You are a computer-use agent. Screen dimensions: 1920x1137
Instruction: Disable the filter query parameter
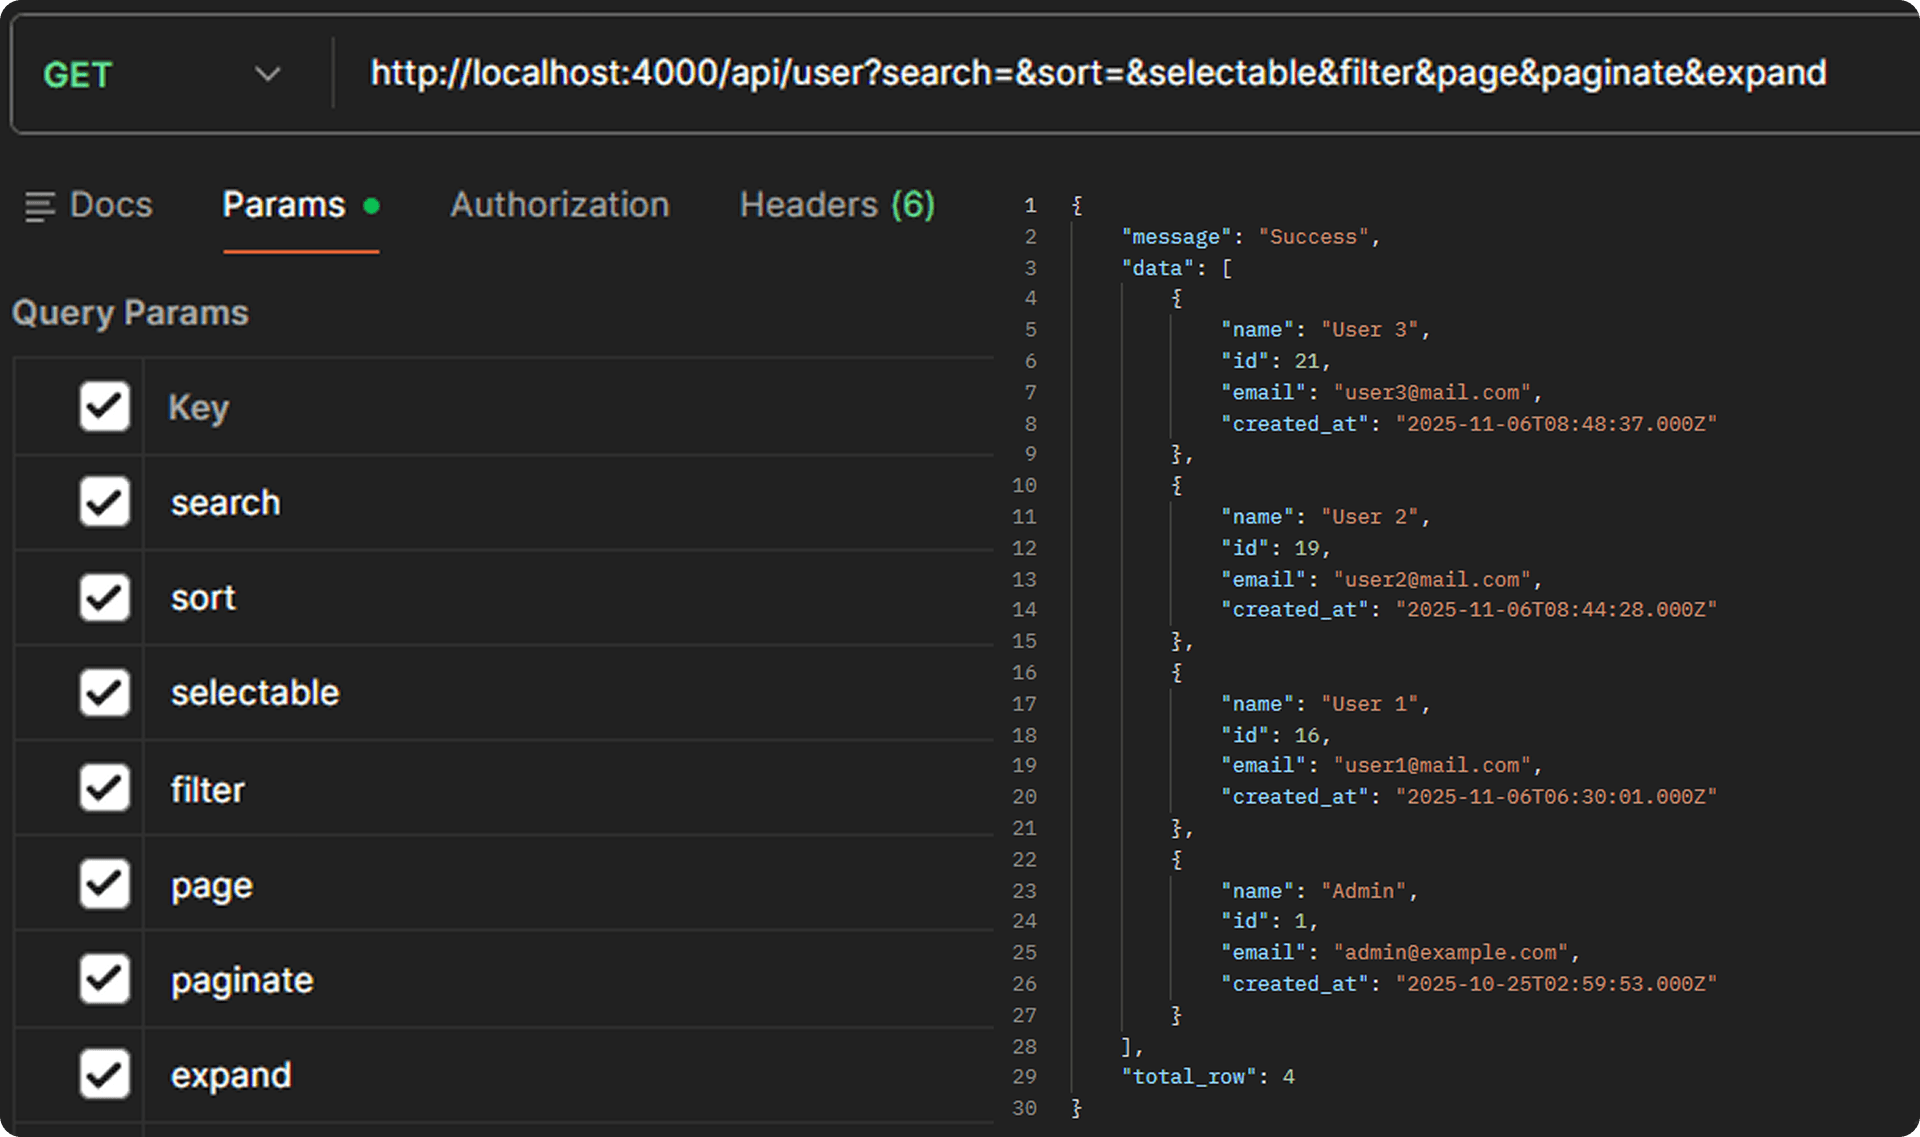coord(104,788)
